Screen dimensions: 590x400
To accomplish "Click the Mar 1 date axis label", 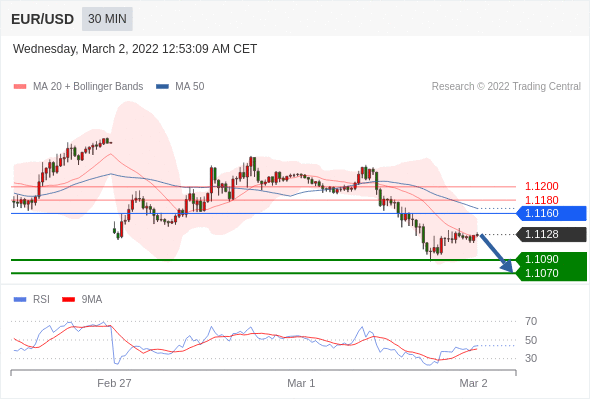I will tap(301, 383).
